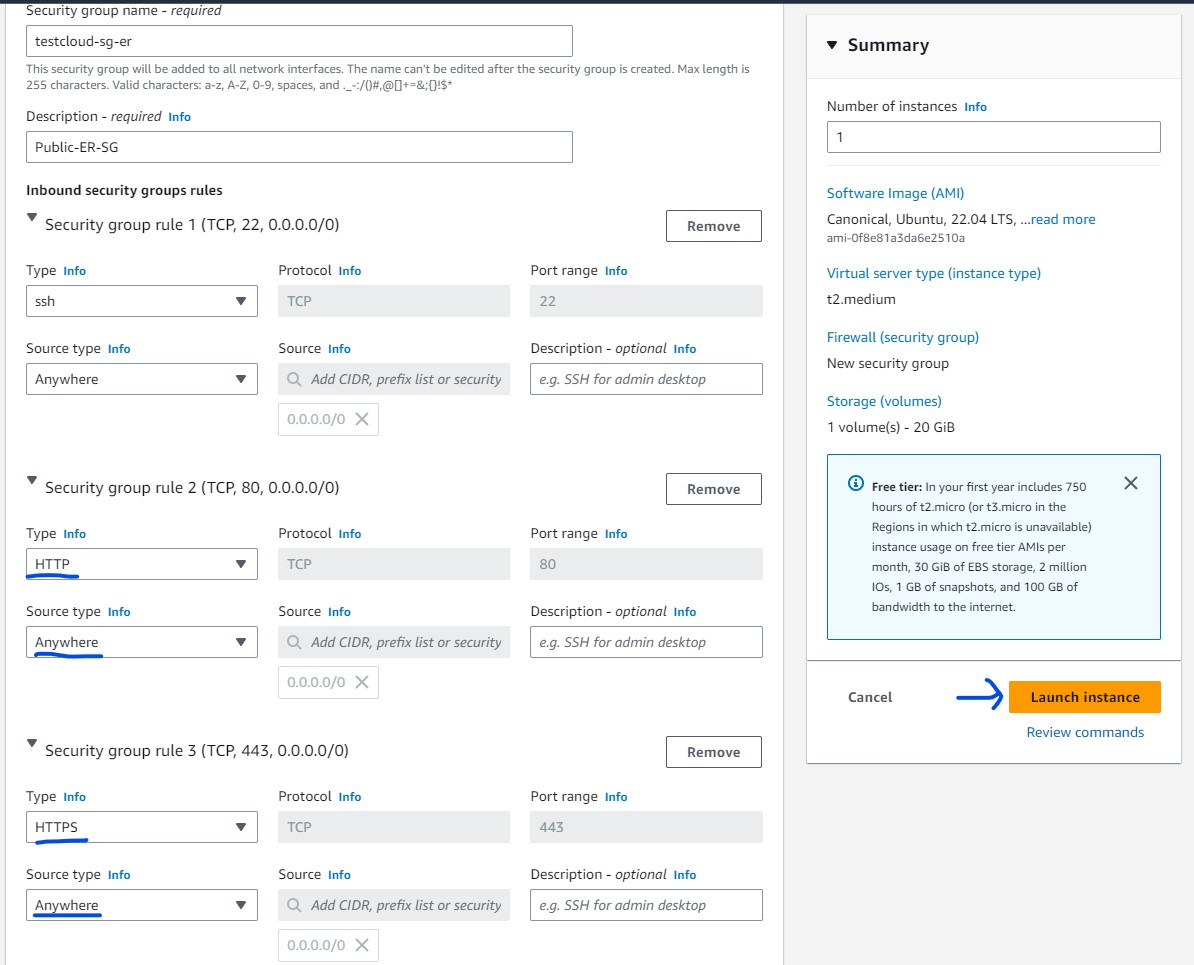This screenshot has height=965, width=1194.
Task: Focus the Number of instances field
Action: tap(993, 137)
